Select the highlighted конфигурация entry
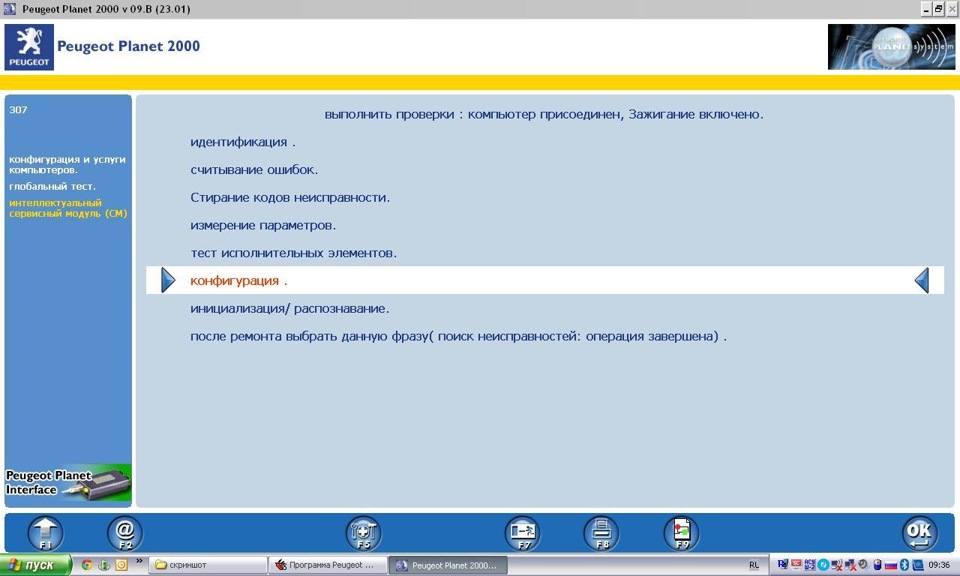 point(545,280)
